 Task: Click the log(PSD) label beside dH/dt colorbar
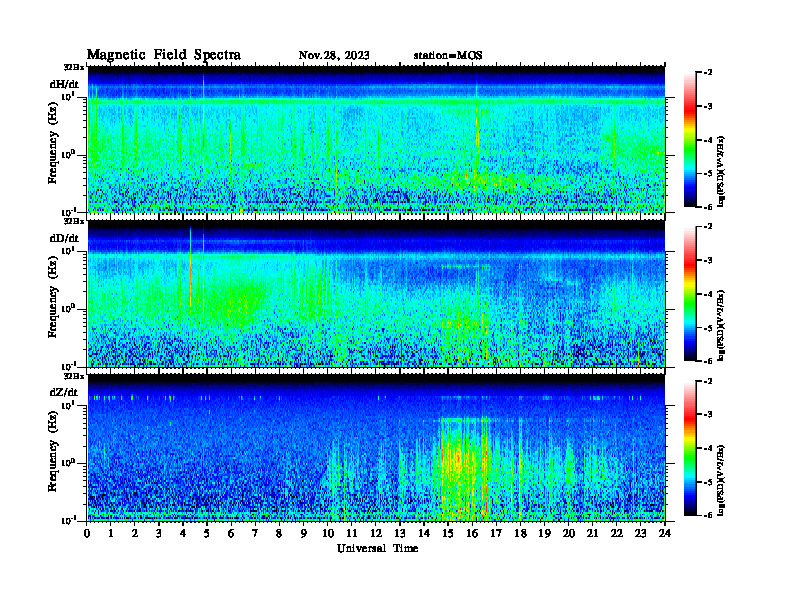[721, 171]
